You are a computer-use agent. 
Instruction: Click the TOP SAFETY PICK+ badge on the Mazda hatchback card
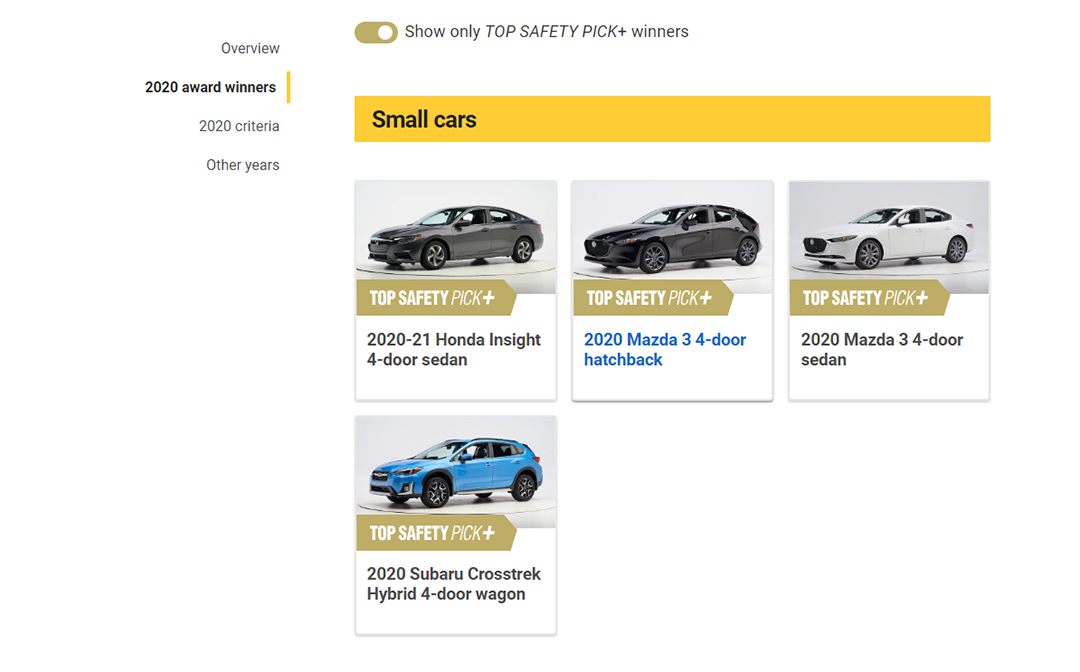coord(649,298)
